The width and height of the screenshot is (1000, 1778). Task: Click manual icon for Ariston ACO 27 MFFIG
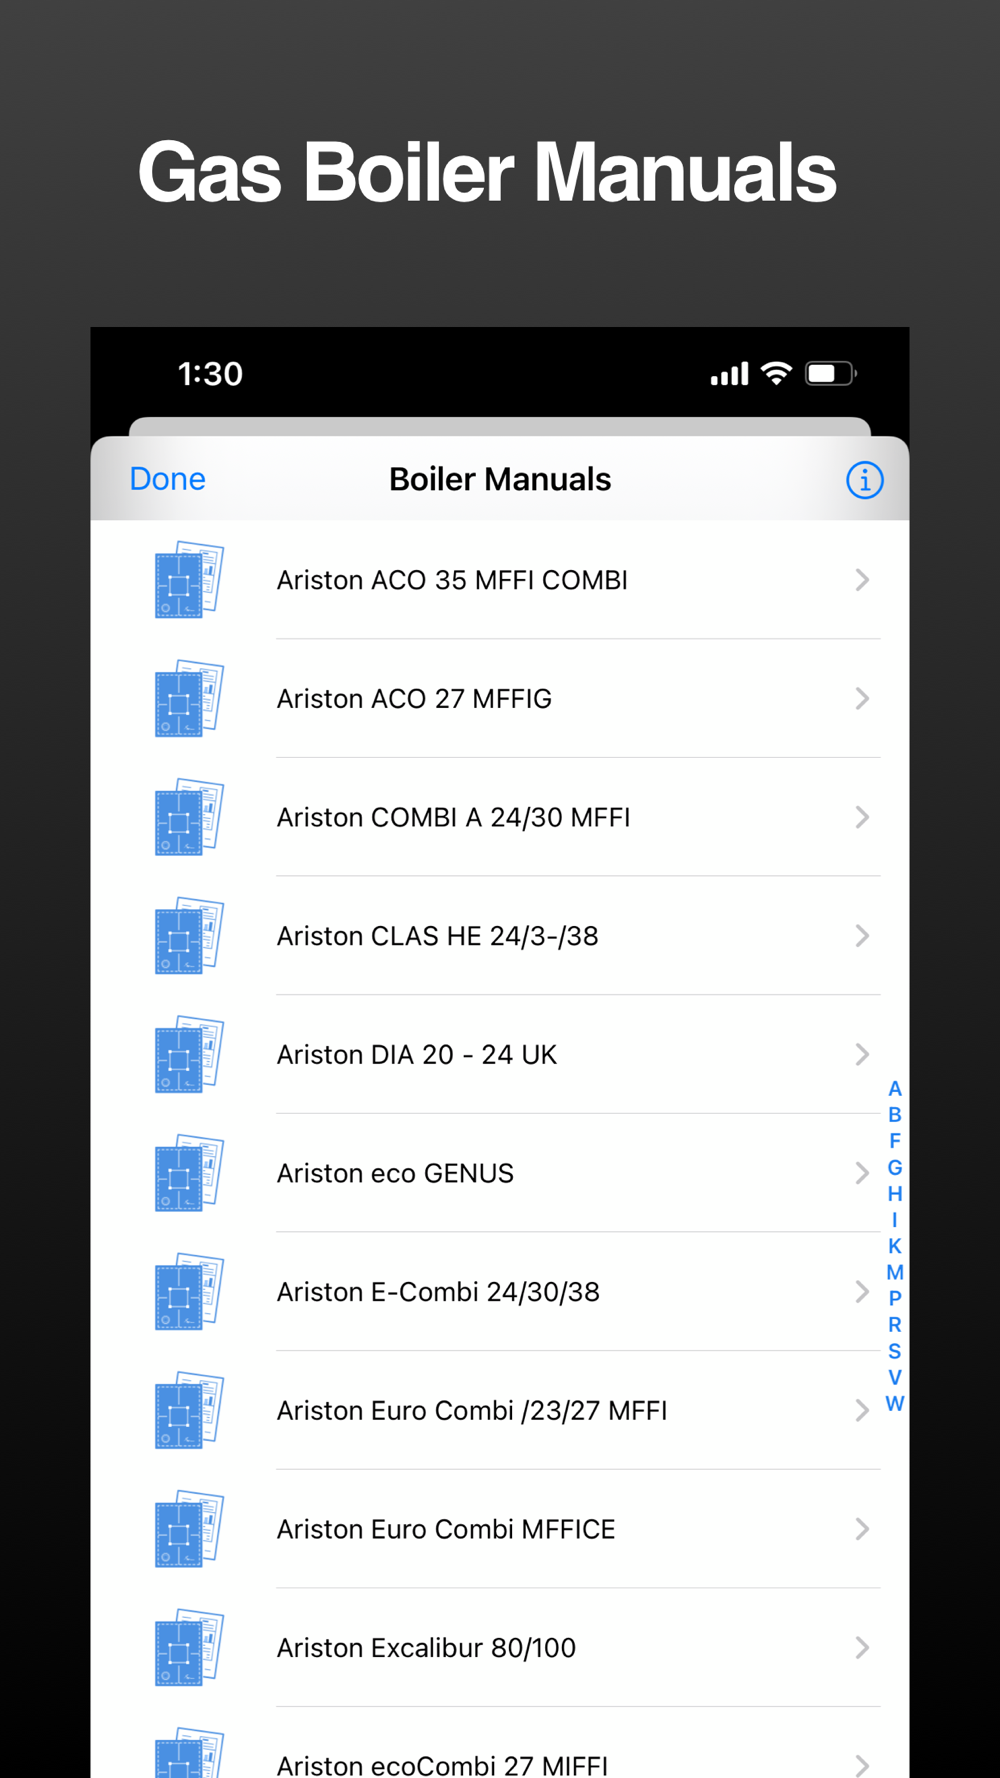pos(189,698)
